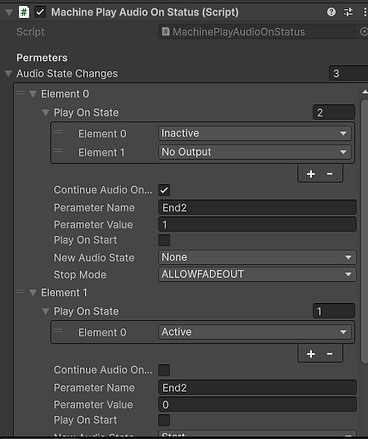
Task: Remove a state from second Play On State list
Action: (329, 354)
